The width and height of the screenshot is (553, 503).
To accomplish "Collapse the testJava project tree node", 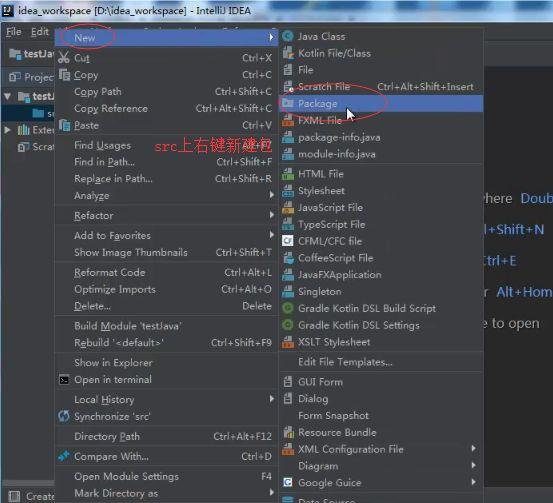I will (8, 96).
